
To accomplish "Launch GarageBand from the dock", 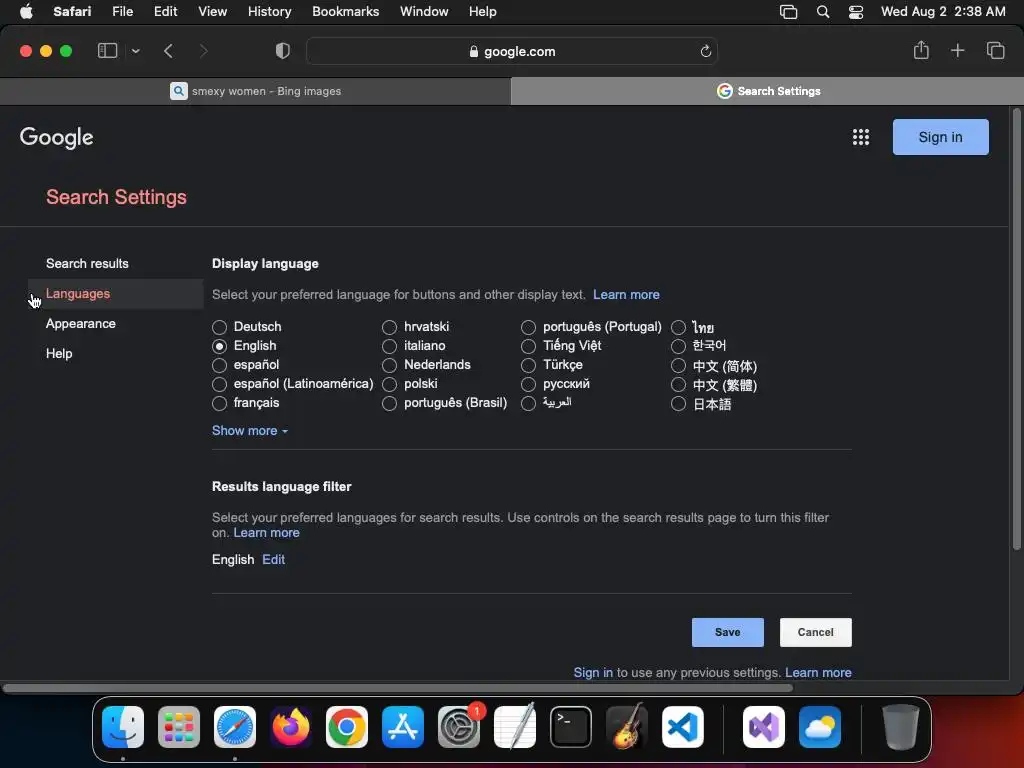I will [627, 727].
